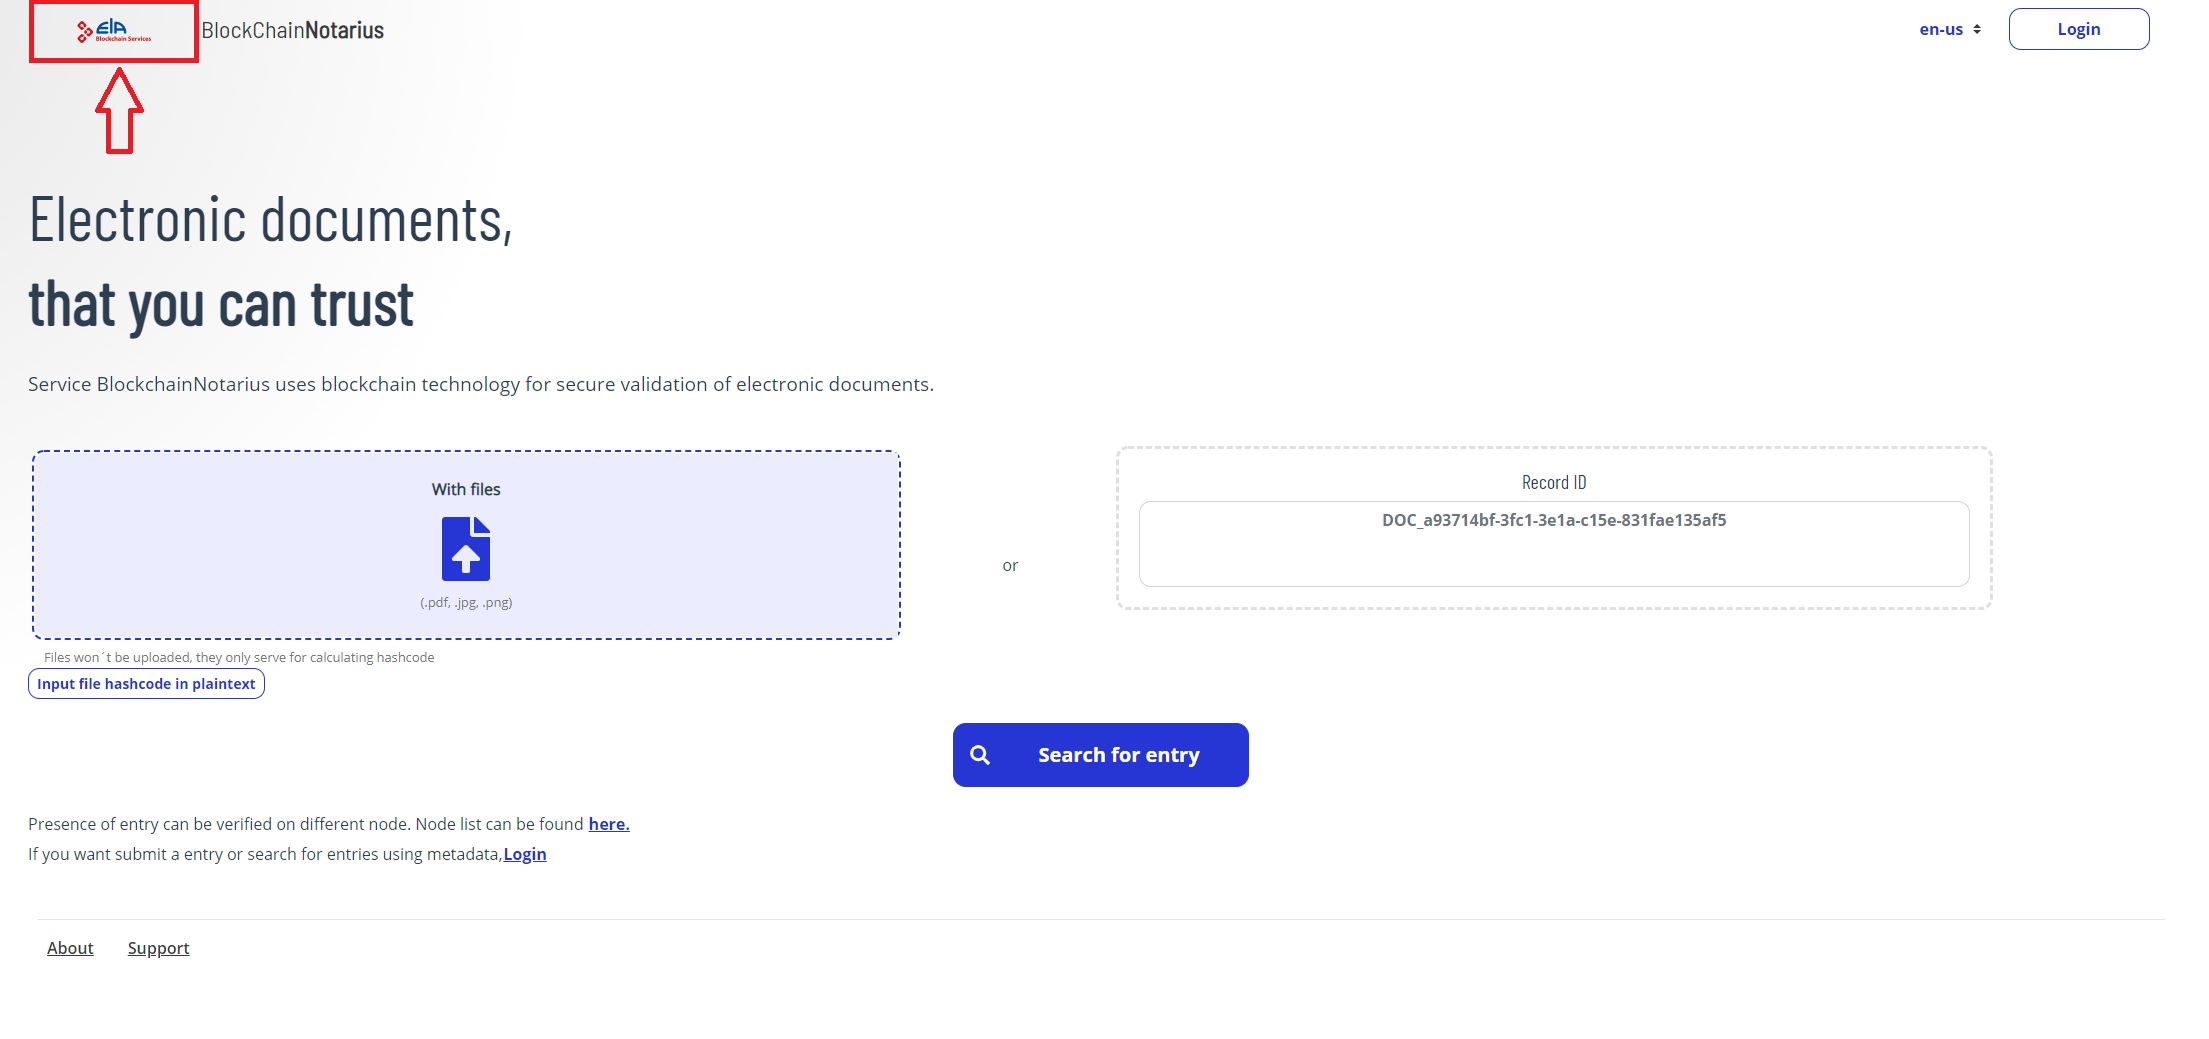Open the Support footer link
This screenshot has width=2209, height=1039.
tap(158, 948)
